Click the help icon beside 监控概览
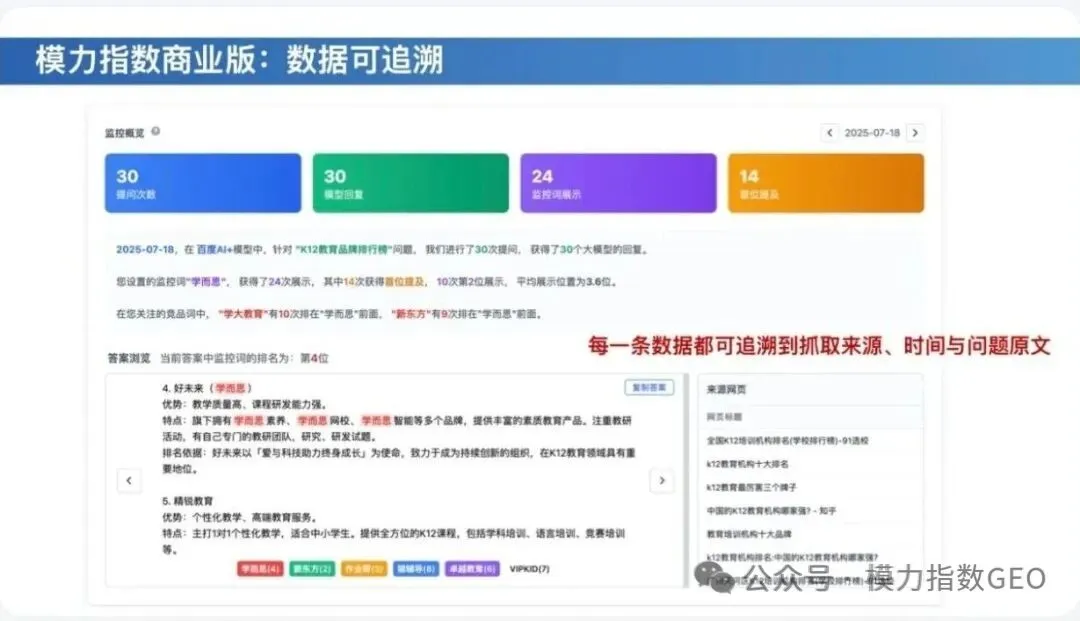Screen dimensions: 1080x621 click(x=156, y=131)
